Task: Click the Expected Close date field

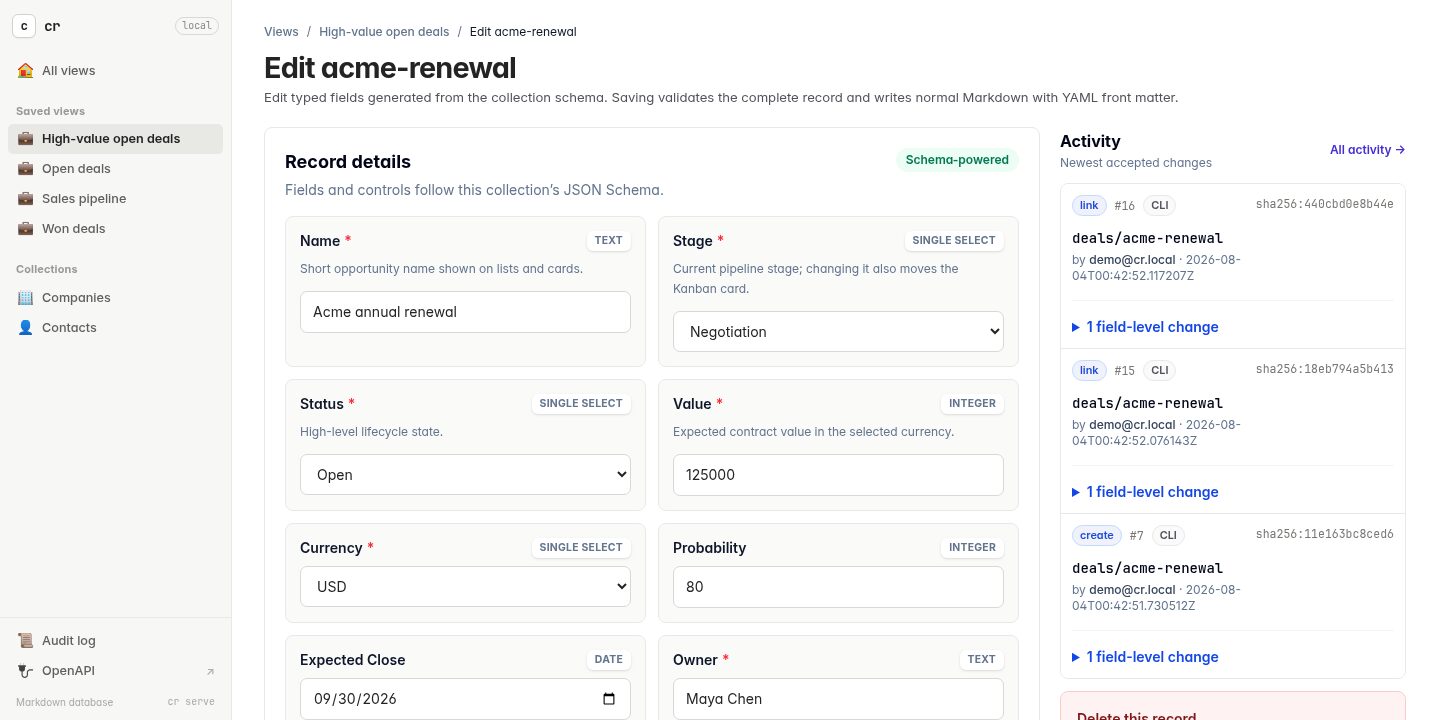Action: coord(465,699)
